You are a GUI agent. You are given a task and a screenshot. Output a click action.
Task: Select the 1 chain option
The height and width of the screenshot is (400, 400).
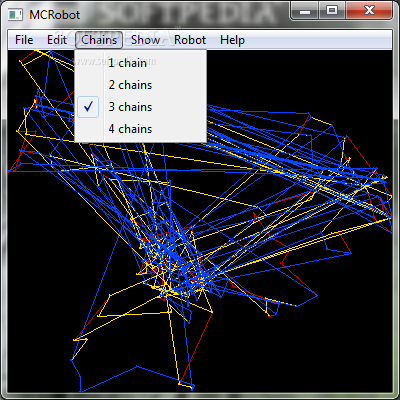[x=140, y=63]
